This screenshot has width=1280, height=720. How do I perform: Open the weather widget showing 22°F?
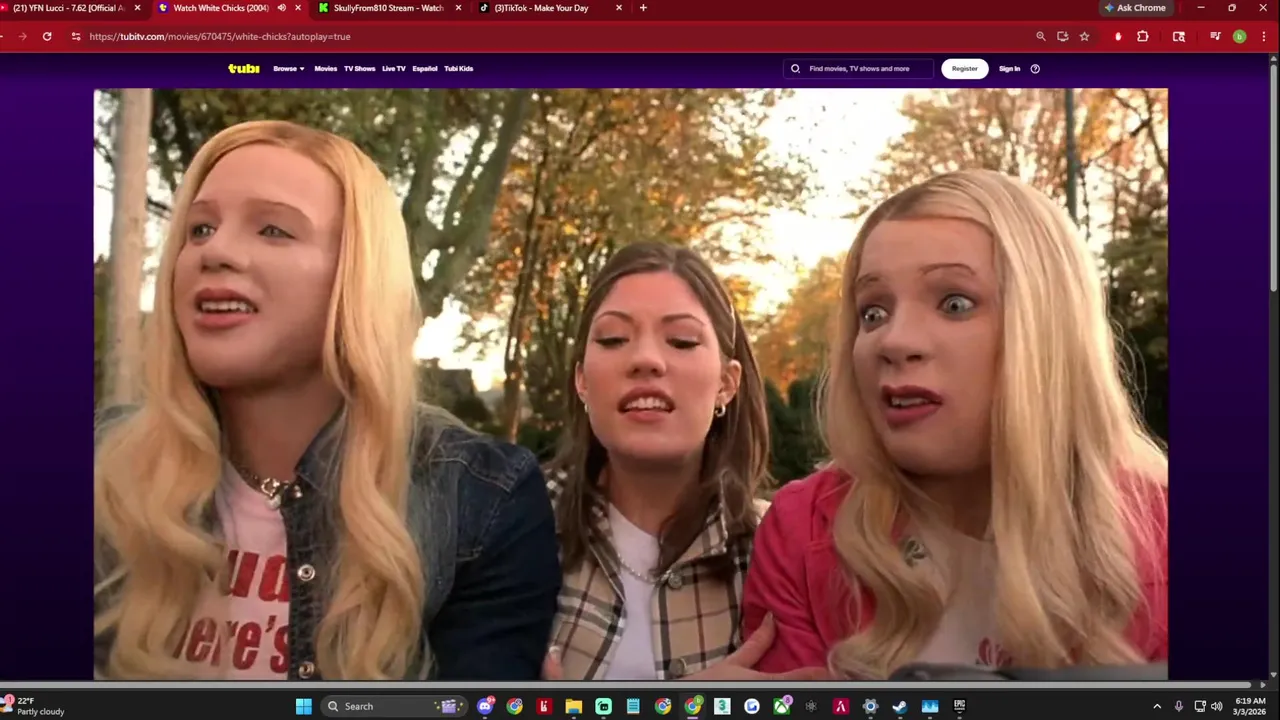[35, 706]
